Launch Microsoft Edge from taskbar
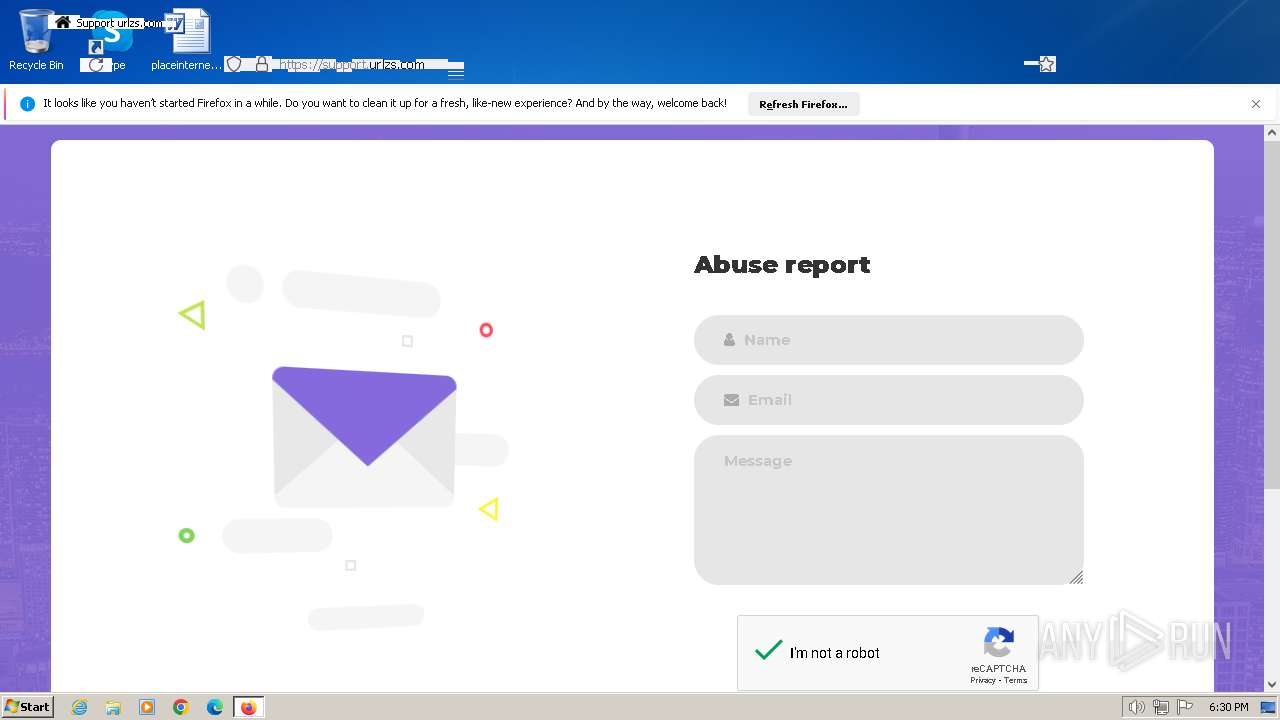The width and height of the screenshot is (1280, 720). pyautogui.click(x=215, y=707)
